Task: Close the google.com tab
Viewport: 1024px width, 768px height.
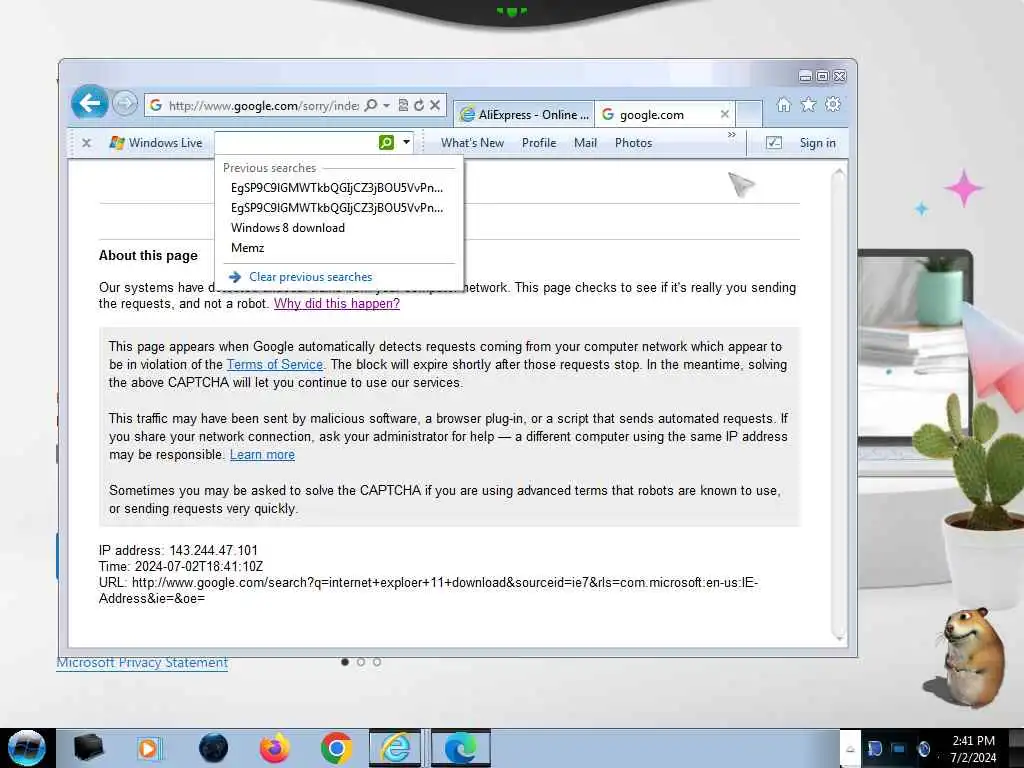Action: point(724,114)
